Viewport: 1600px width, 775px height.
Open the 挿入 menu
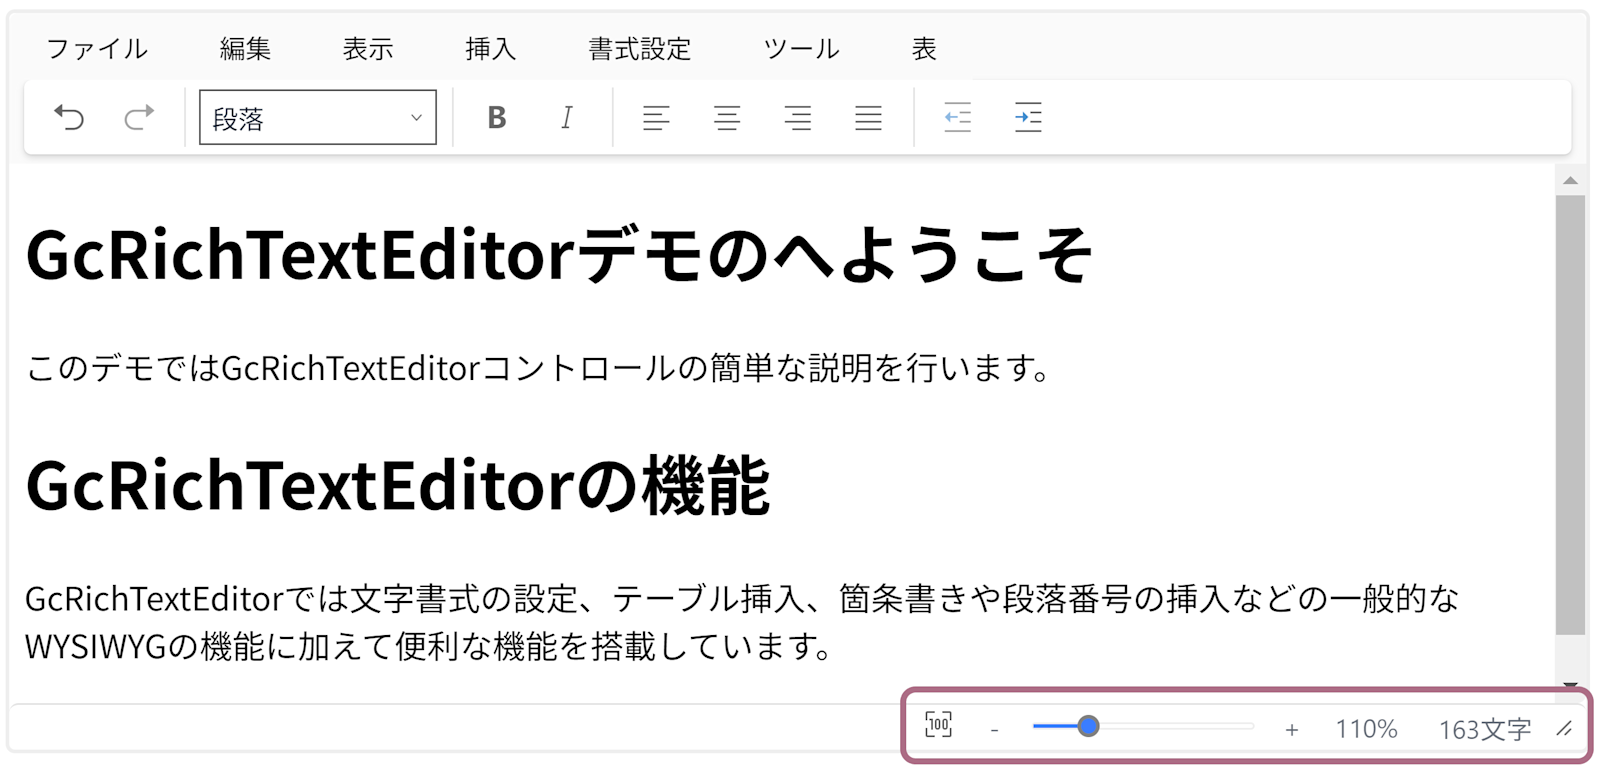[x=491, y=49]
